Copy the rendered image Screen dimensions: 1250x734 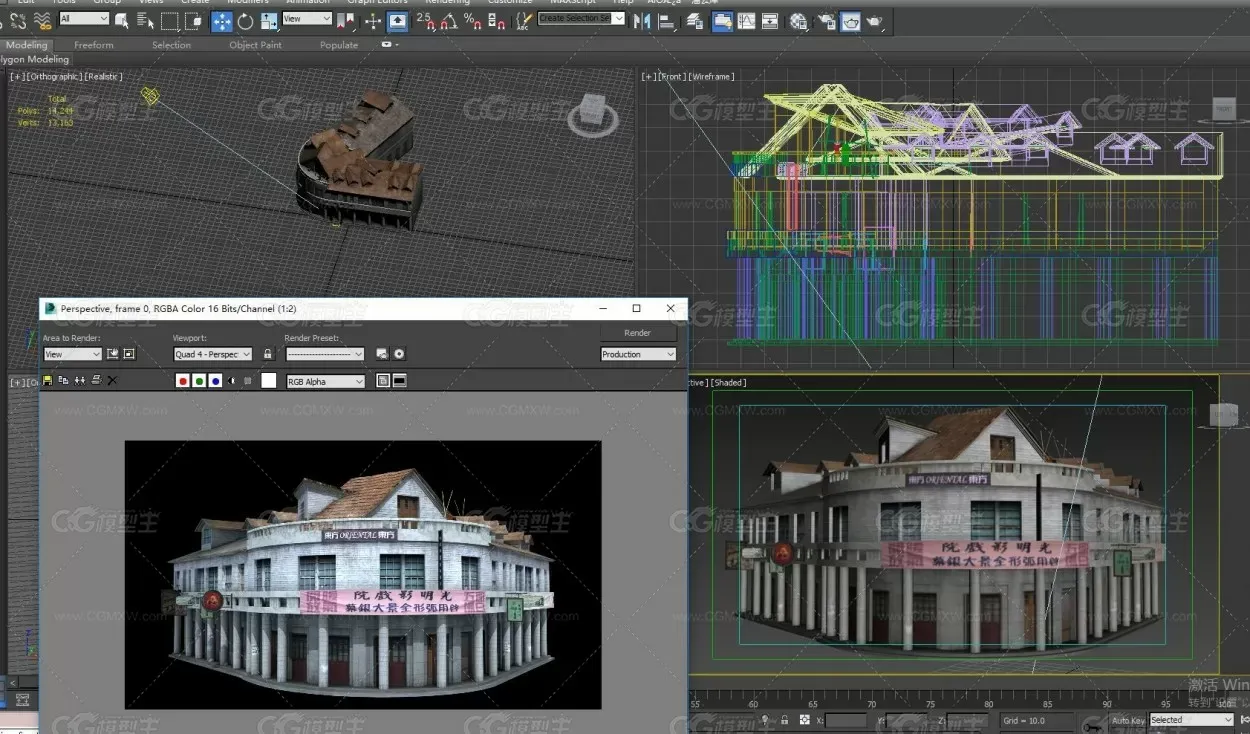click(x=63, y=381)
